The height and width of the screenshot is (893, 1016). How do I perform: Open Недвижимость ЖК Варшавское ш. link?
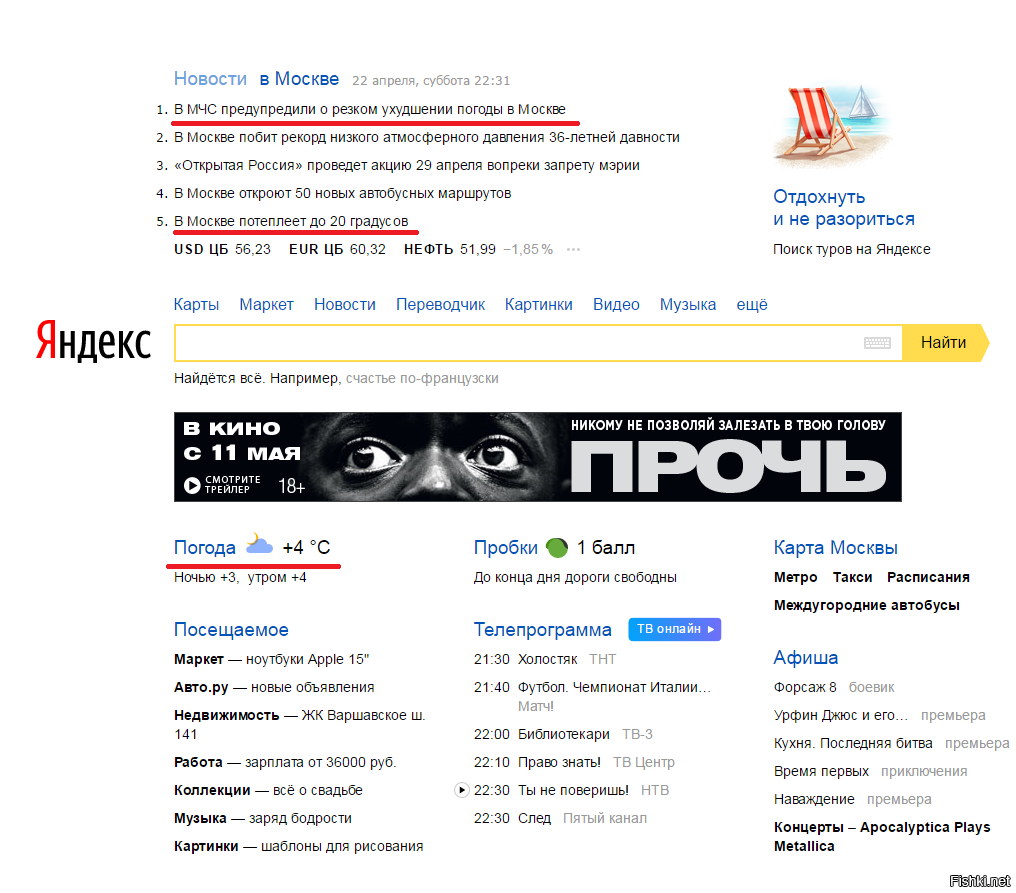click(x=299, y=725)
